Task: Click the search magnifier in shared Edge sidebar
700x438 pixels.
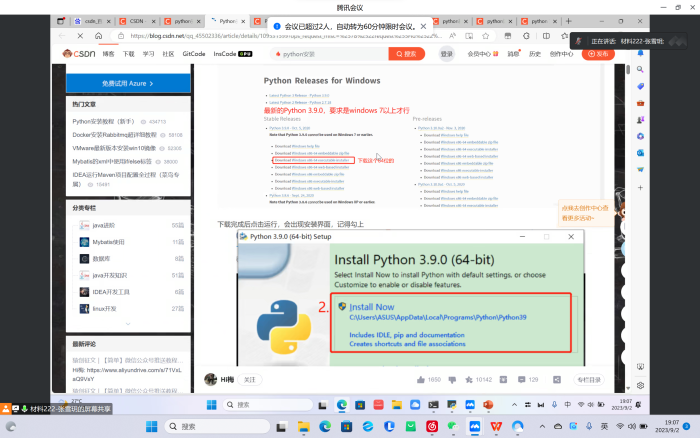Action: (x=640, y=70)
